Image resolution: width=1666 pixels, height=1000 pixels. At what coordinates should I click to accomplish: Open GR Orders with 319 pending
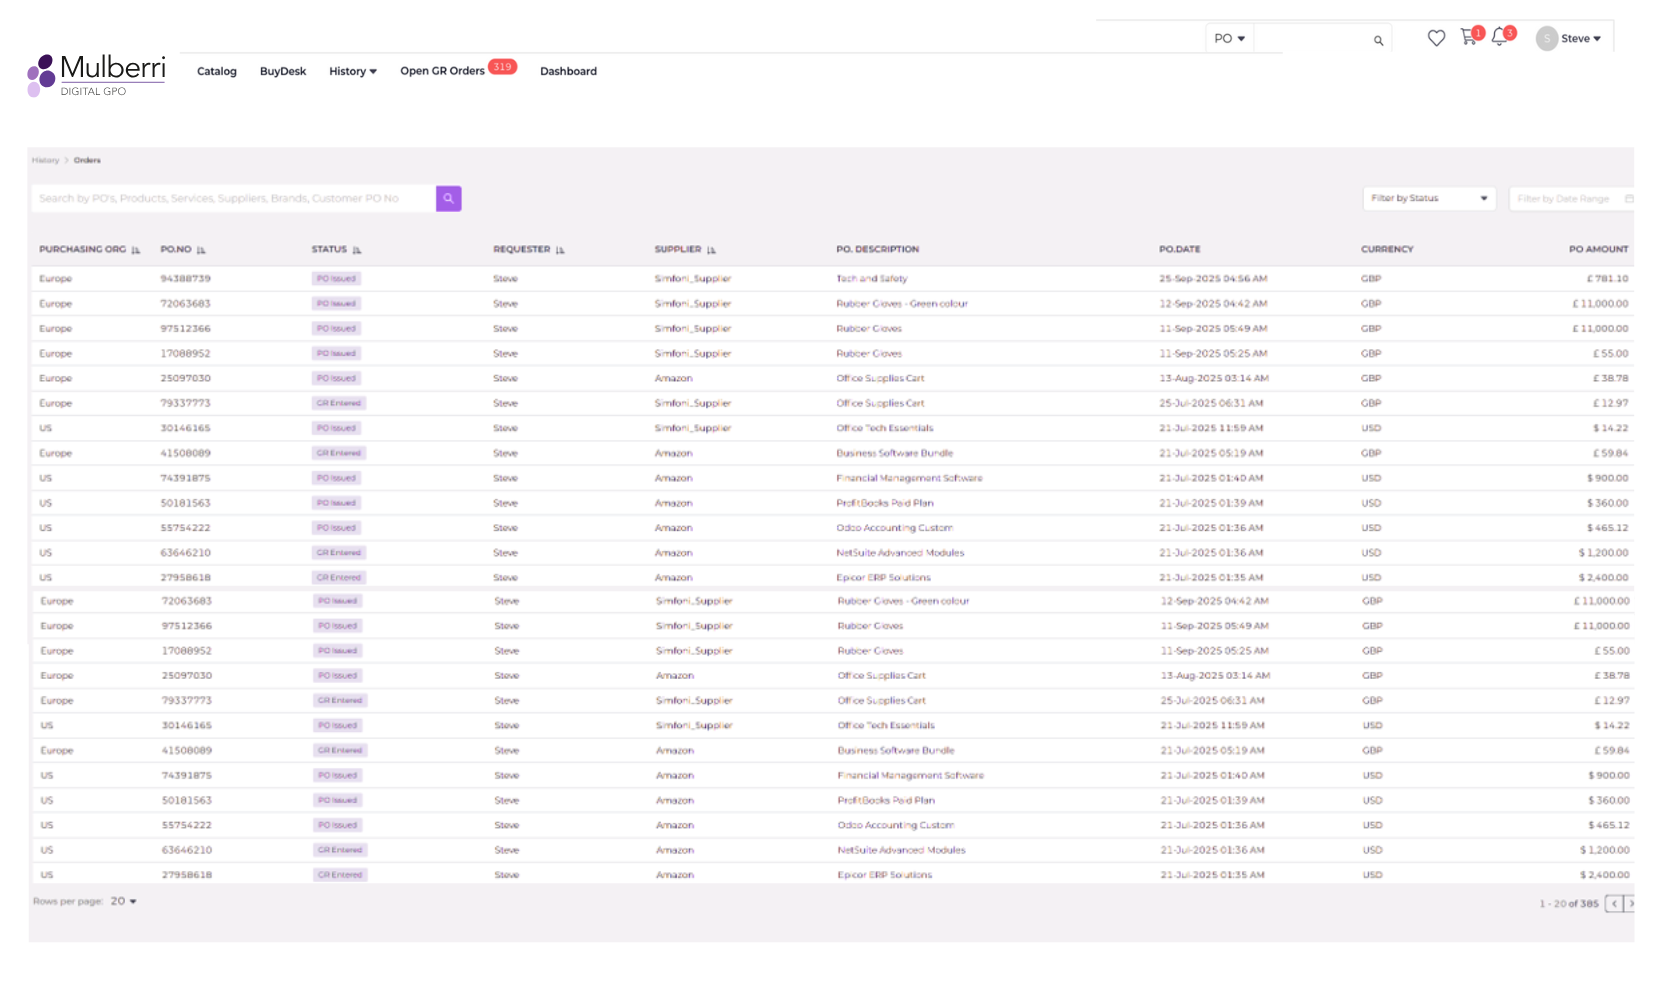point(444,71)
